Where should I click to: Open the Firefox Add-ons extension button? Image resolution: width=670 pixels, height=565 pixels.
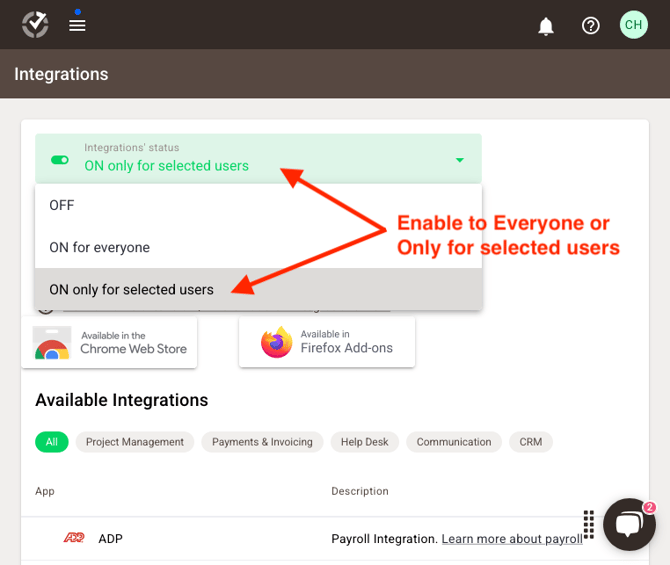327,341
